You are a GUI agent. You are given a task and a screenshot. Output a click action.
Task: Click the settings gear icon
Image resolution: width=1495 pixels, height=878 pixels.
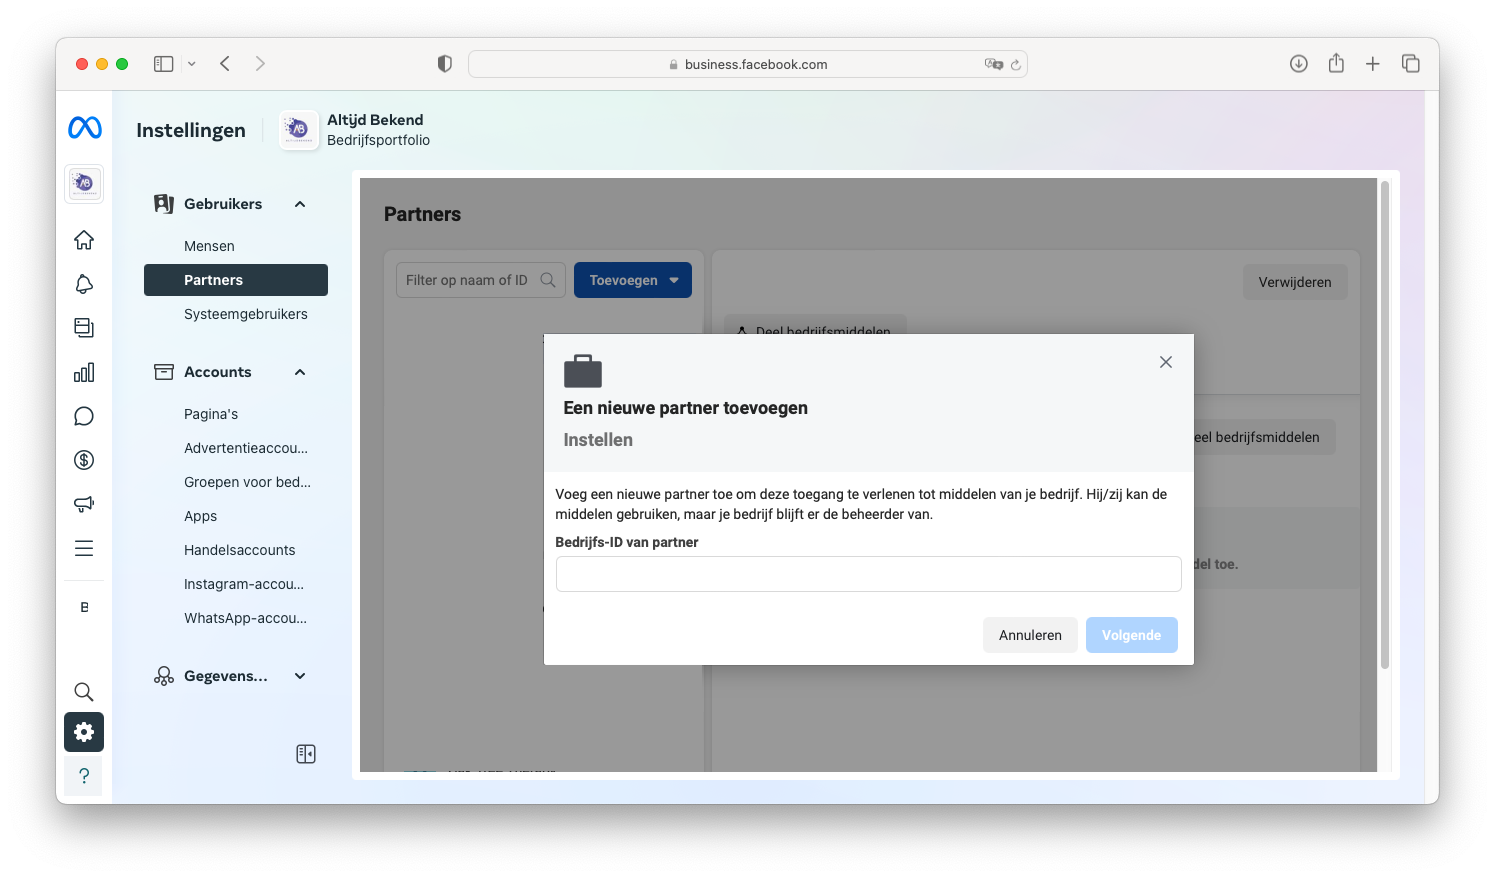pos(84,732)
